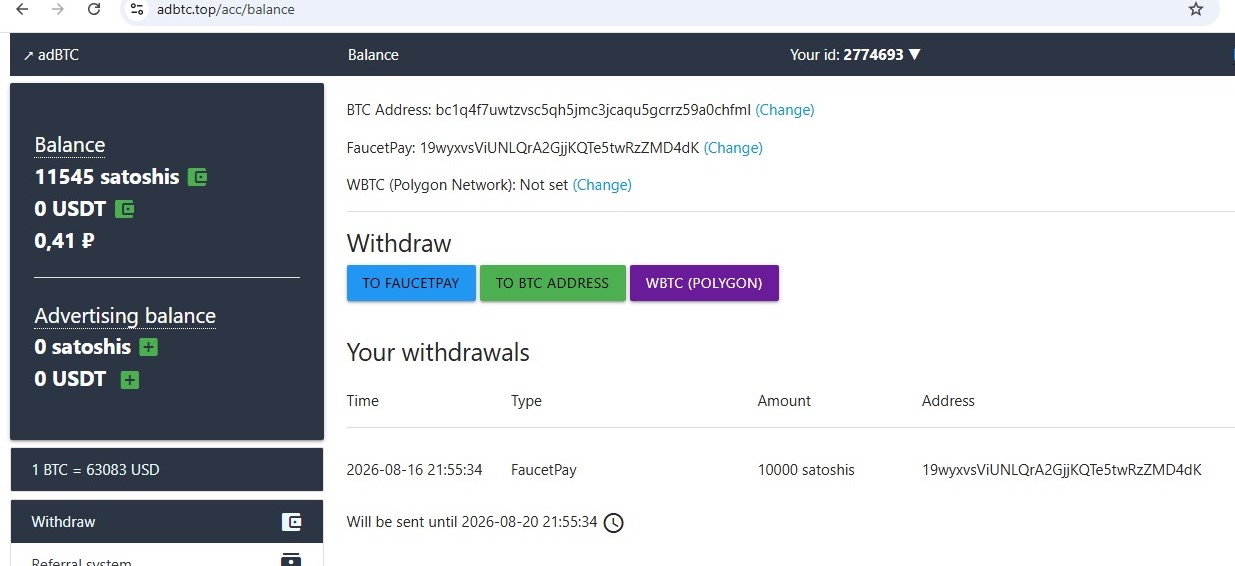The width and height of the screenshot is (1235, 566).
Task: Go back using the browser back arrow
Action: [x=22, y=9]
